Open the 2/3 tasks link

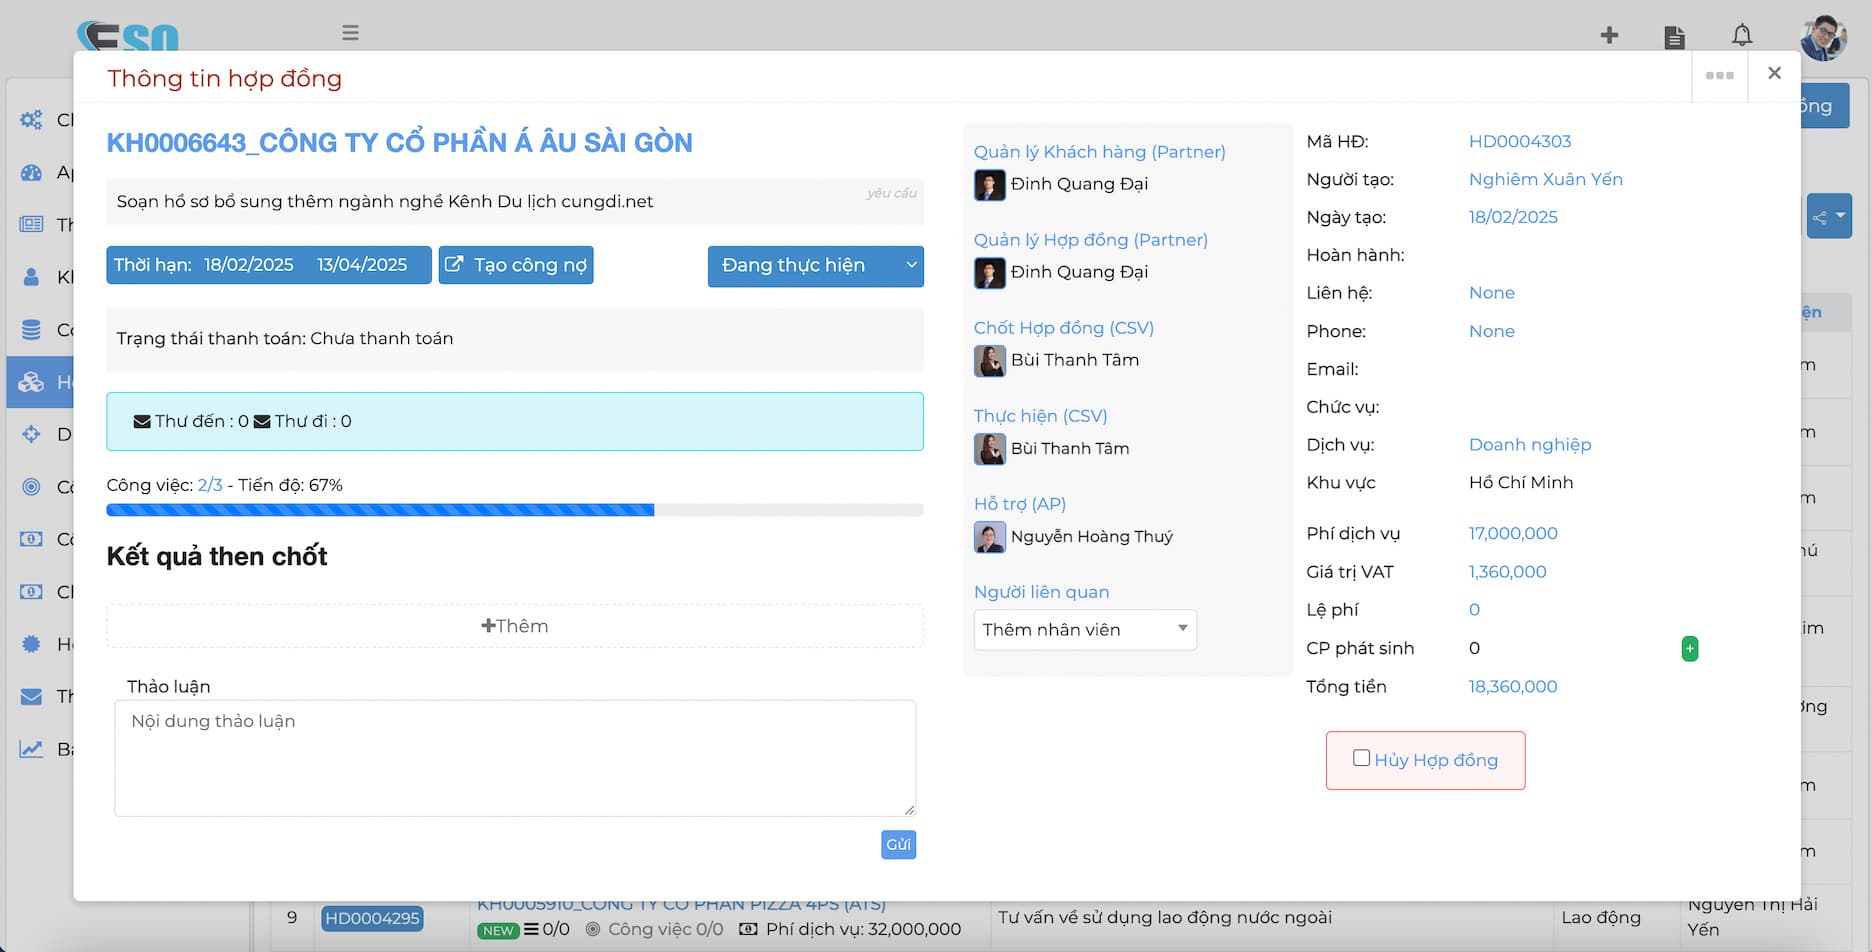(x=209, y=485)
